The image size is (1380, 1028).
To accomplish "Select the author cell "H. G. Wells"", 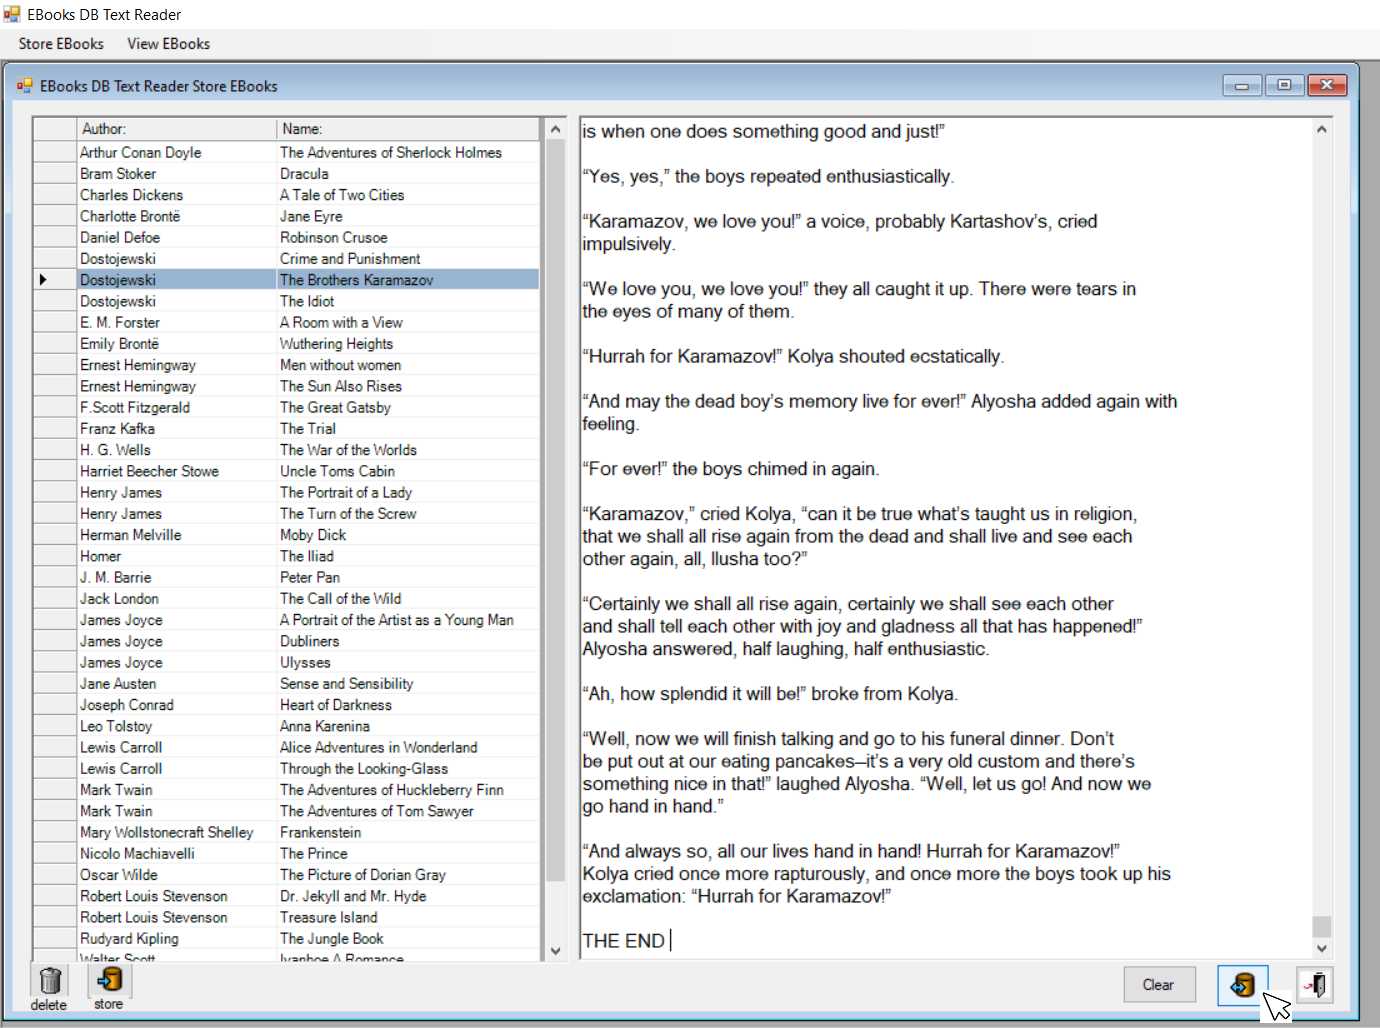I will click(x=177, y=450).
